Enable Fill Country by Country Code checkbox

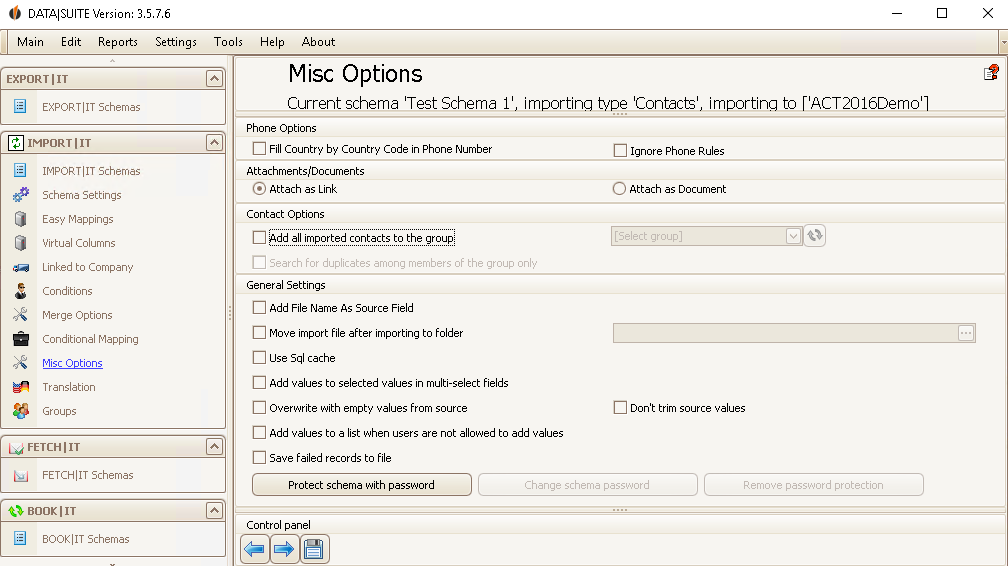[259, 149]
